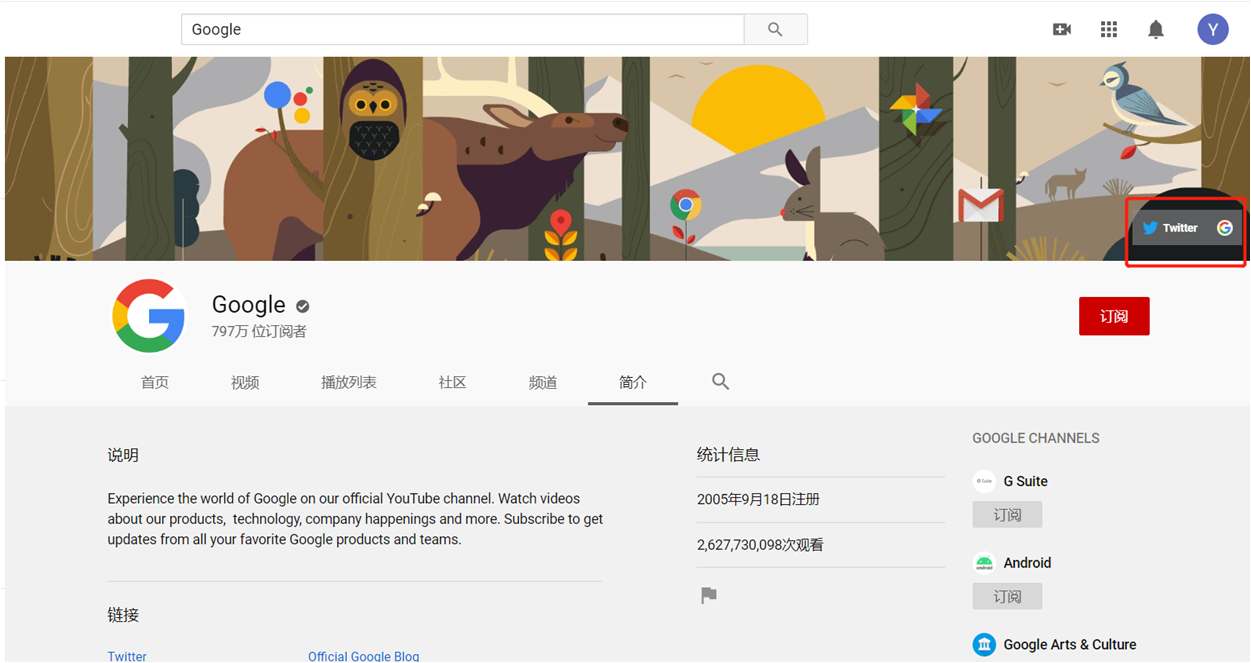This screenshot has height=663, width=1251.
Task: Click the 链接 heading
Action: coord(123,615)
